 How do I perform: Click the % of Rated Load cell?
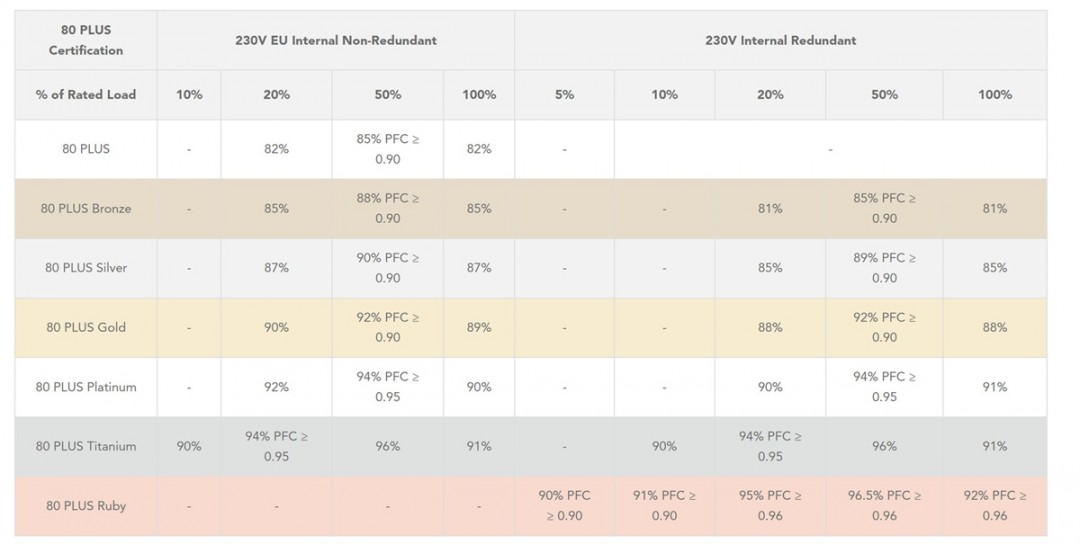[x=86, y=95]
